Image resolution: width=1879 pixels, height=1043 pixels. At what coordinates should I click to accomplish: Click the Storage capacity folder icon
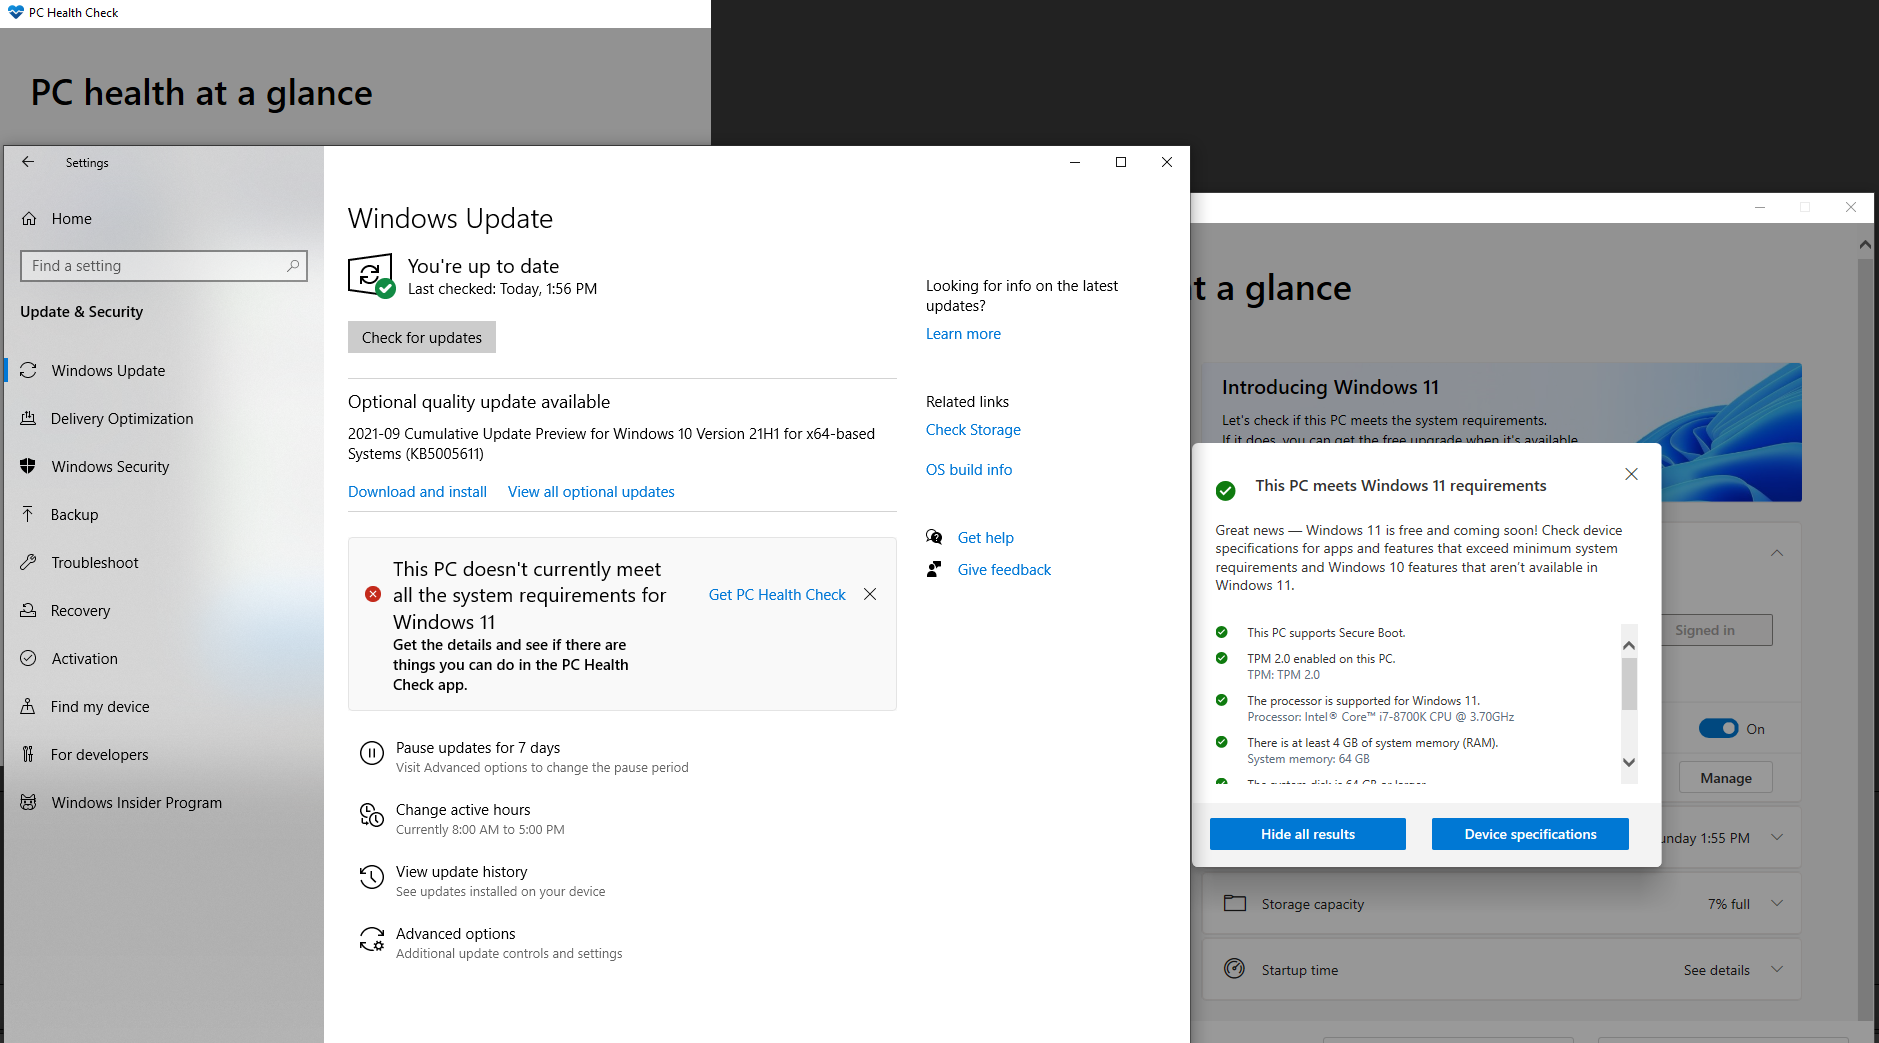[x=1235, y=904]
